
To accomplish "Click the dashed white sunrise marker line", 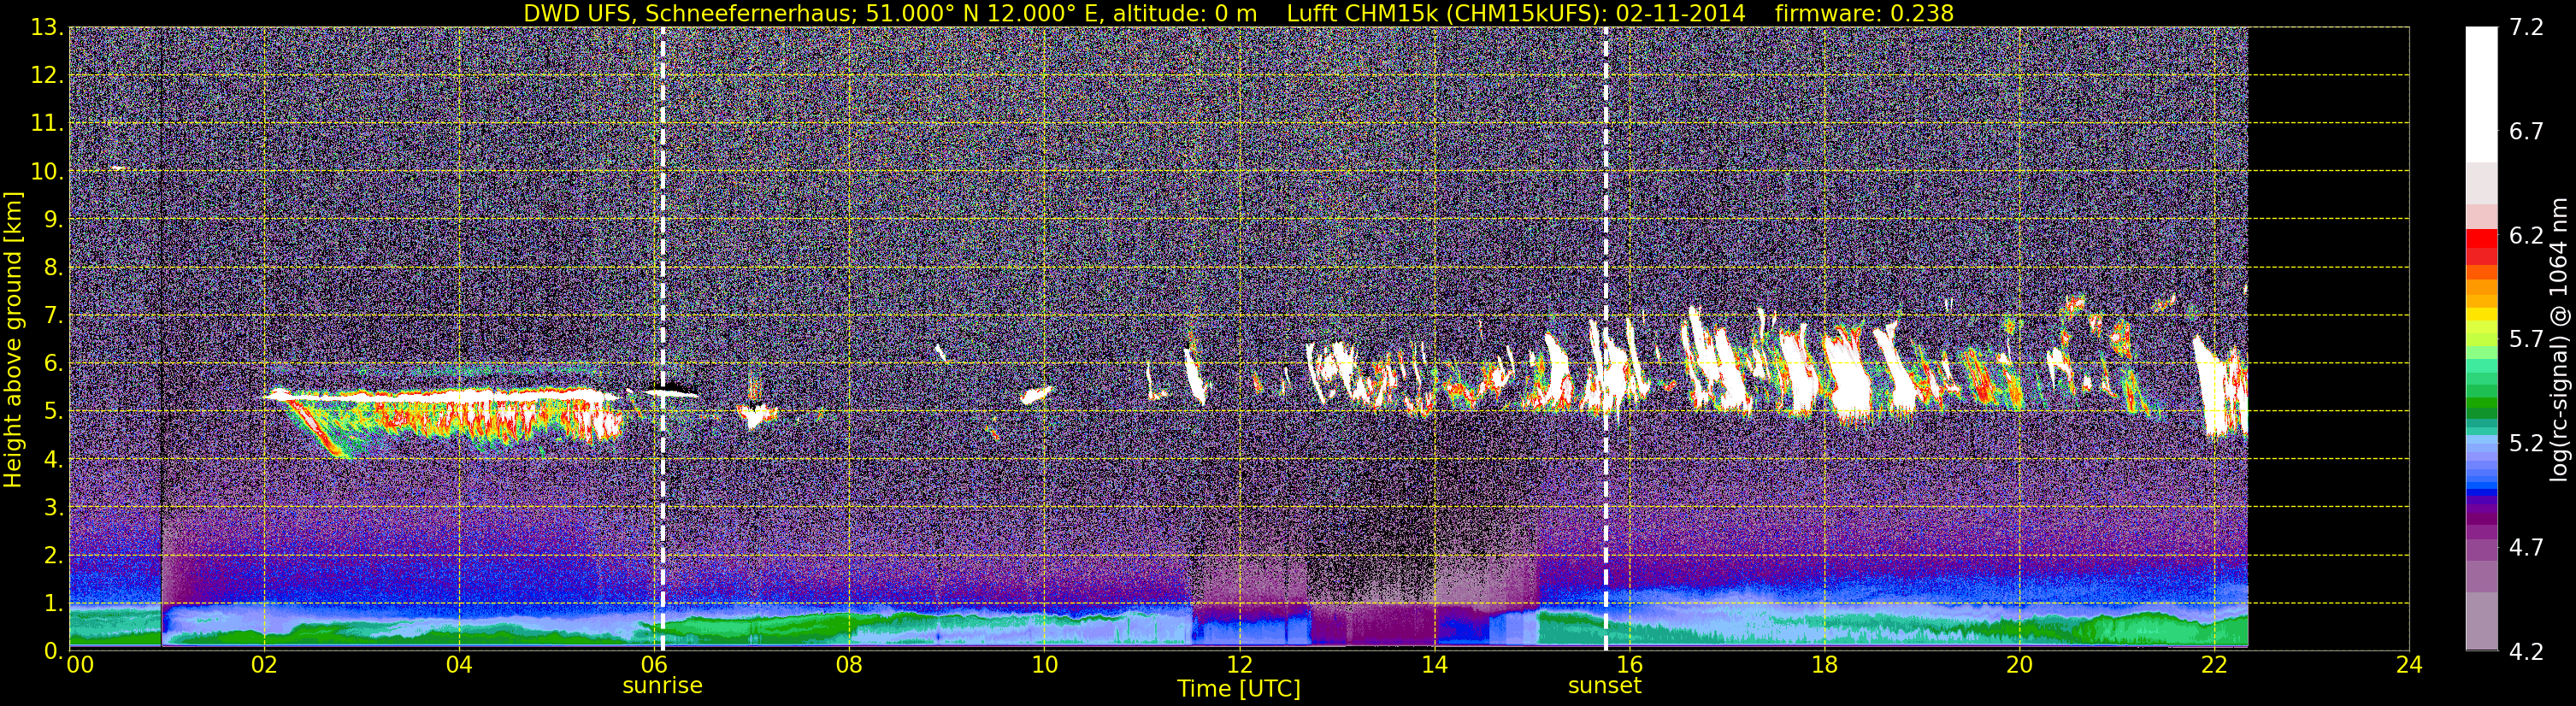I will point(662,339).
